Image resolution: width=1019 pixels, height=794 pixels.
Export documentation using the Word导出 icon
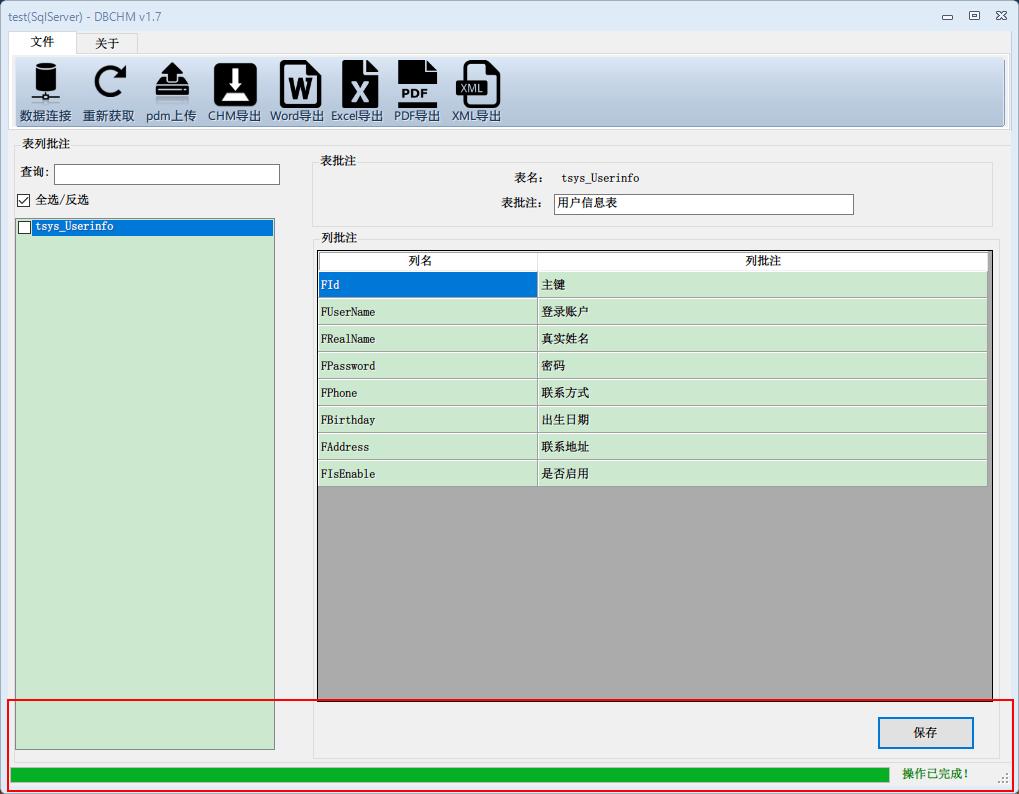[x=295, y=91]
